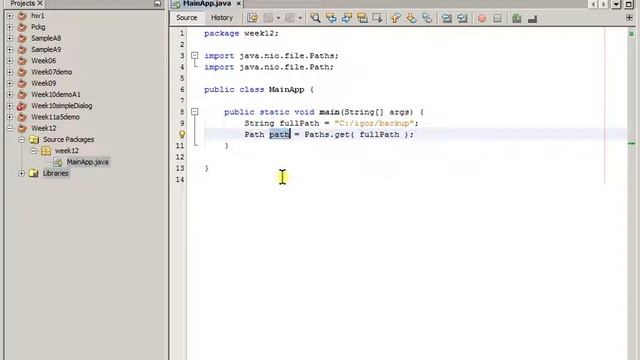The height and width of the screenshot is (360, 640).
Task: Expand the Week11a5demo project node
Action: click(x=10, y=117)
